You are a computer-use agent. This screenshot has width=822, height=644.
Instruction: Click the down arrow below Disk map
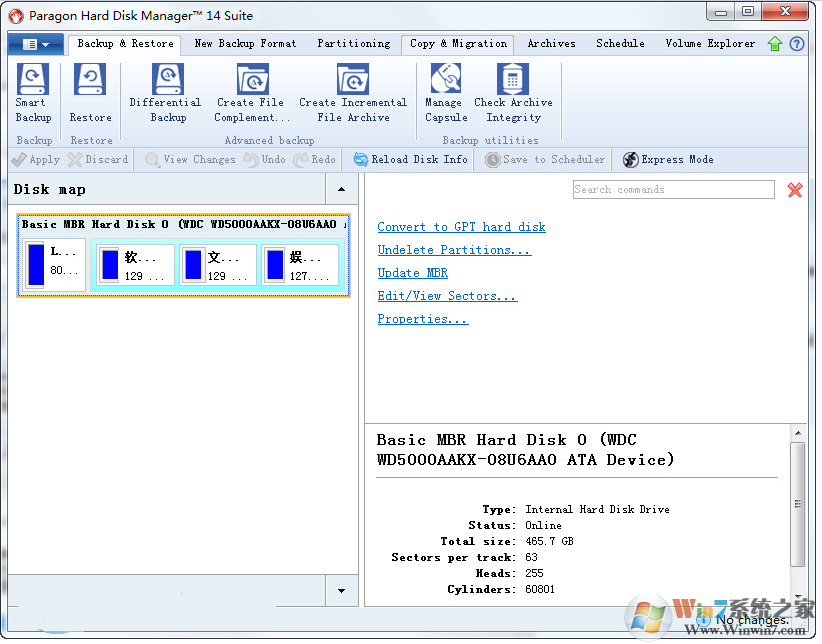341,591
